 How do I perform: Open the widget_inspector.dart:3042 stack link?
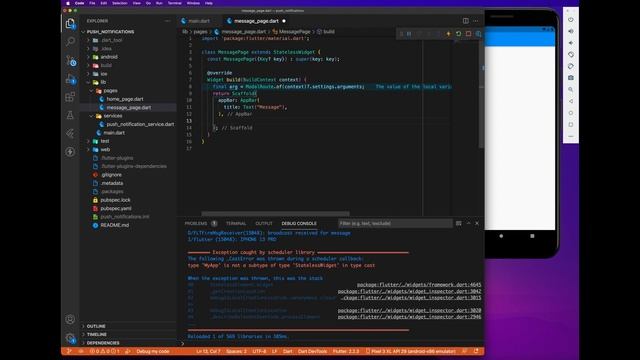coord(409,291)
